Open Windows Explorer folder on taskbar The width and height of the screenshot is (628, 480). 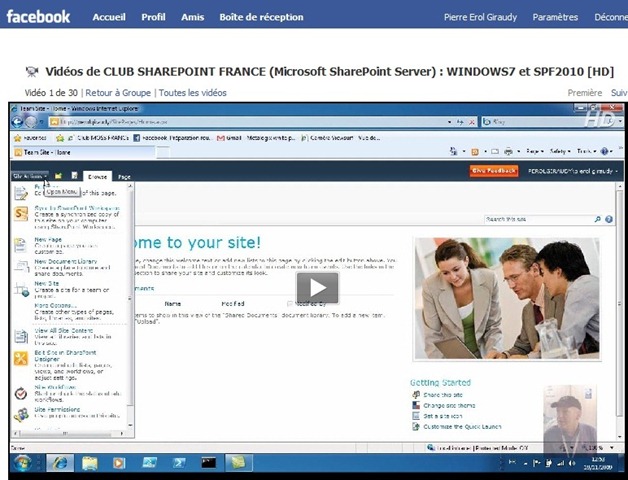point(90,464)
